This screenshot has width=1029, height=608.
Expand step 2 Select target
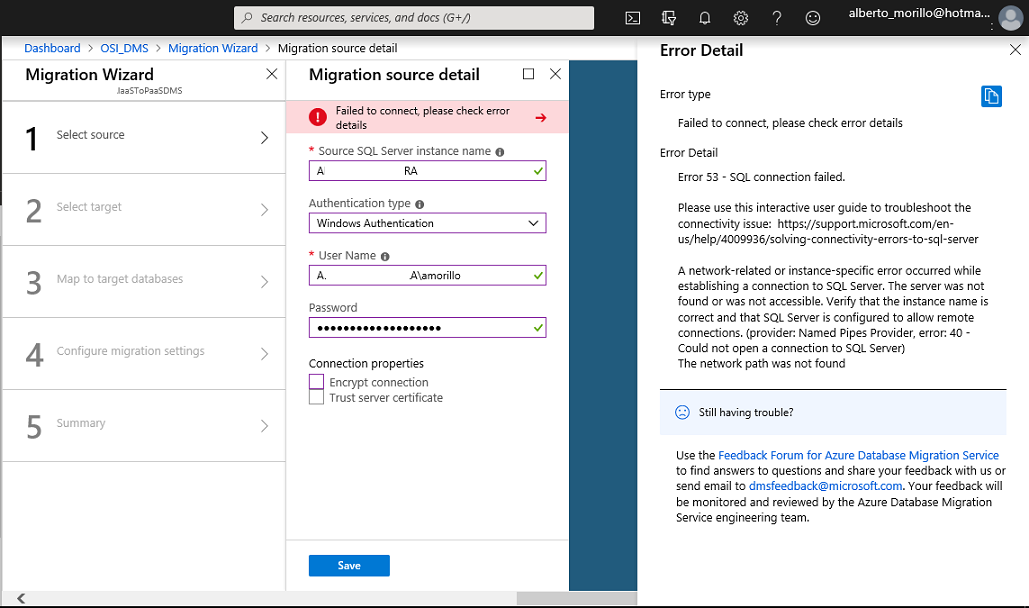[144, 209]
